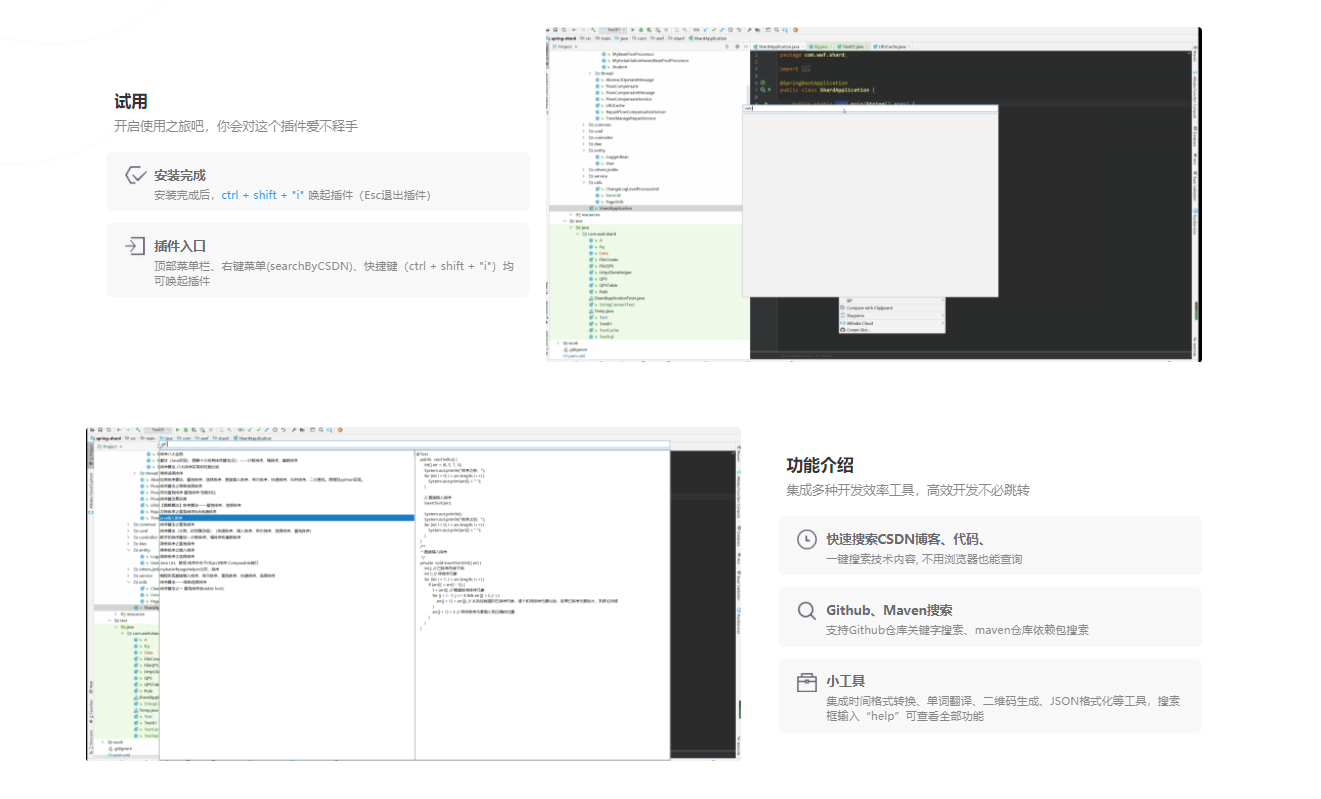Click the text 开启使用之旅吧，你会对这个插件爱不释手
This screenshot has height=799, width=1321.
pyautogui.click(x=235, y=127)
